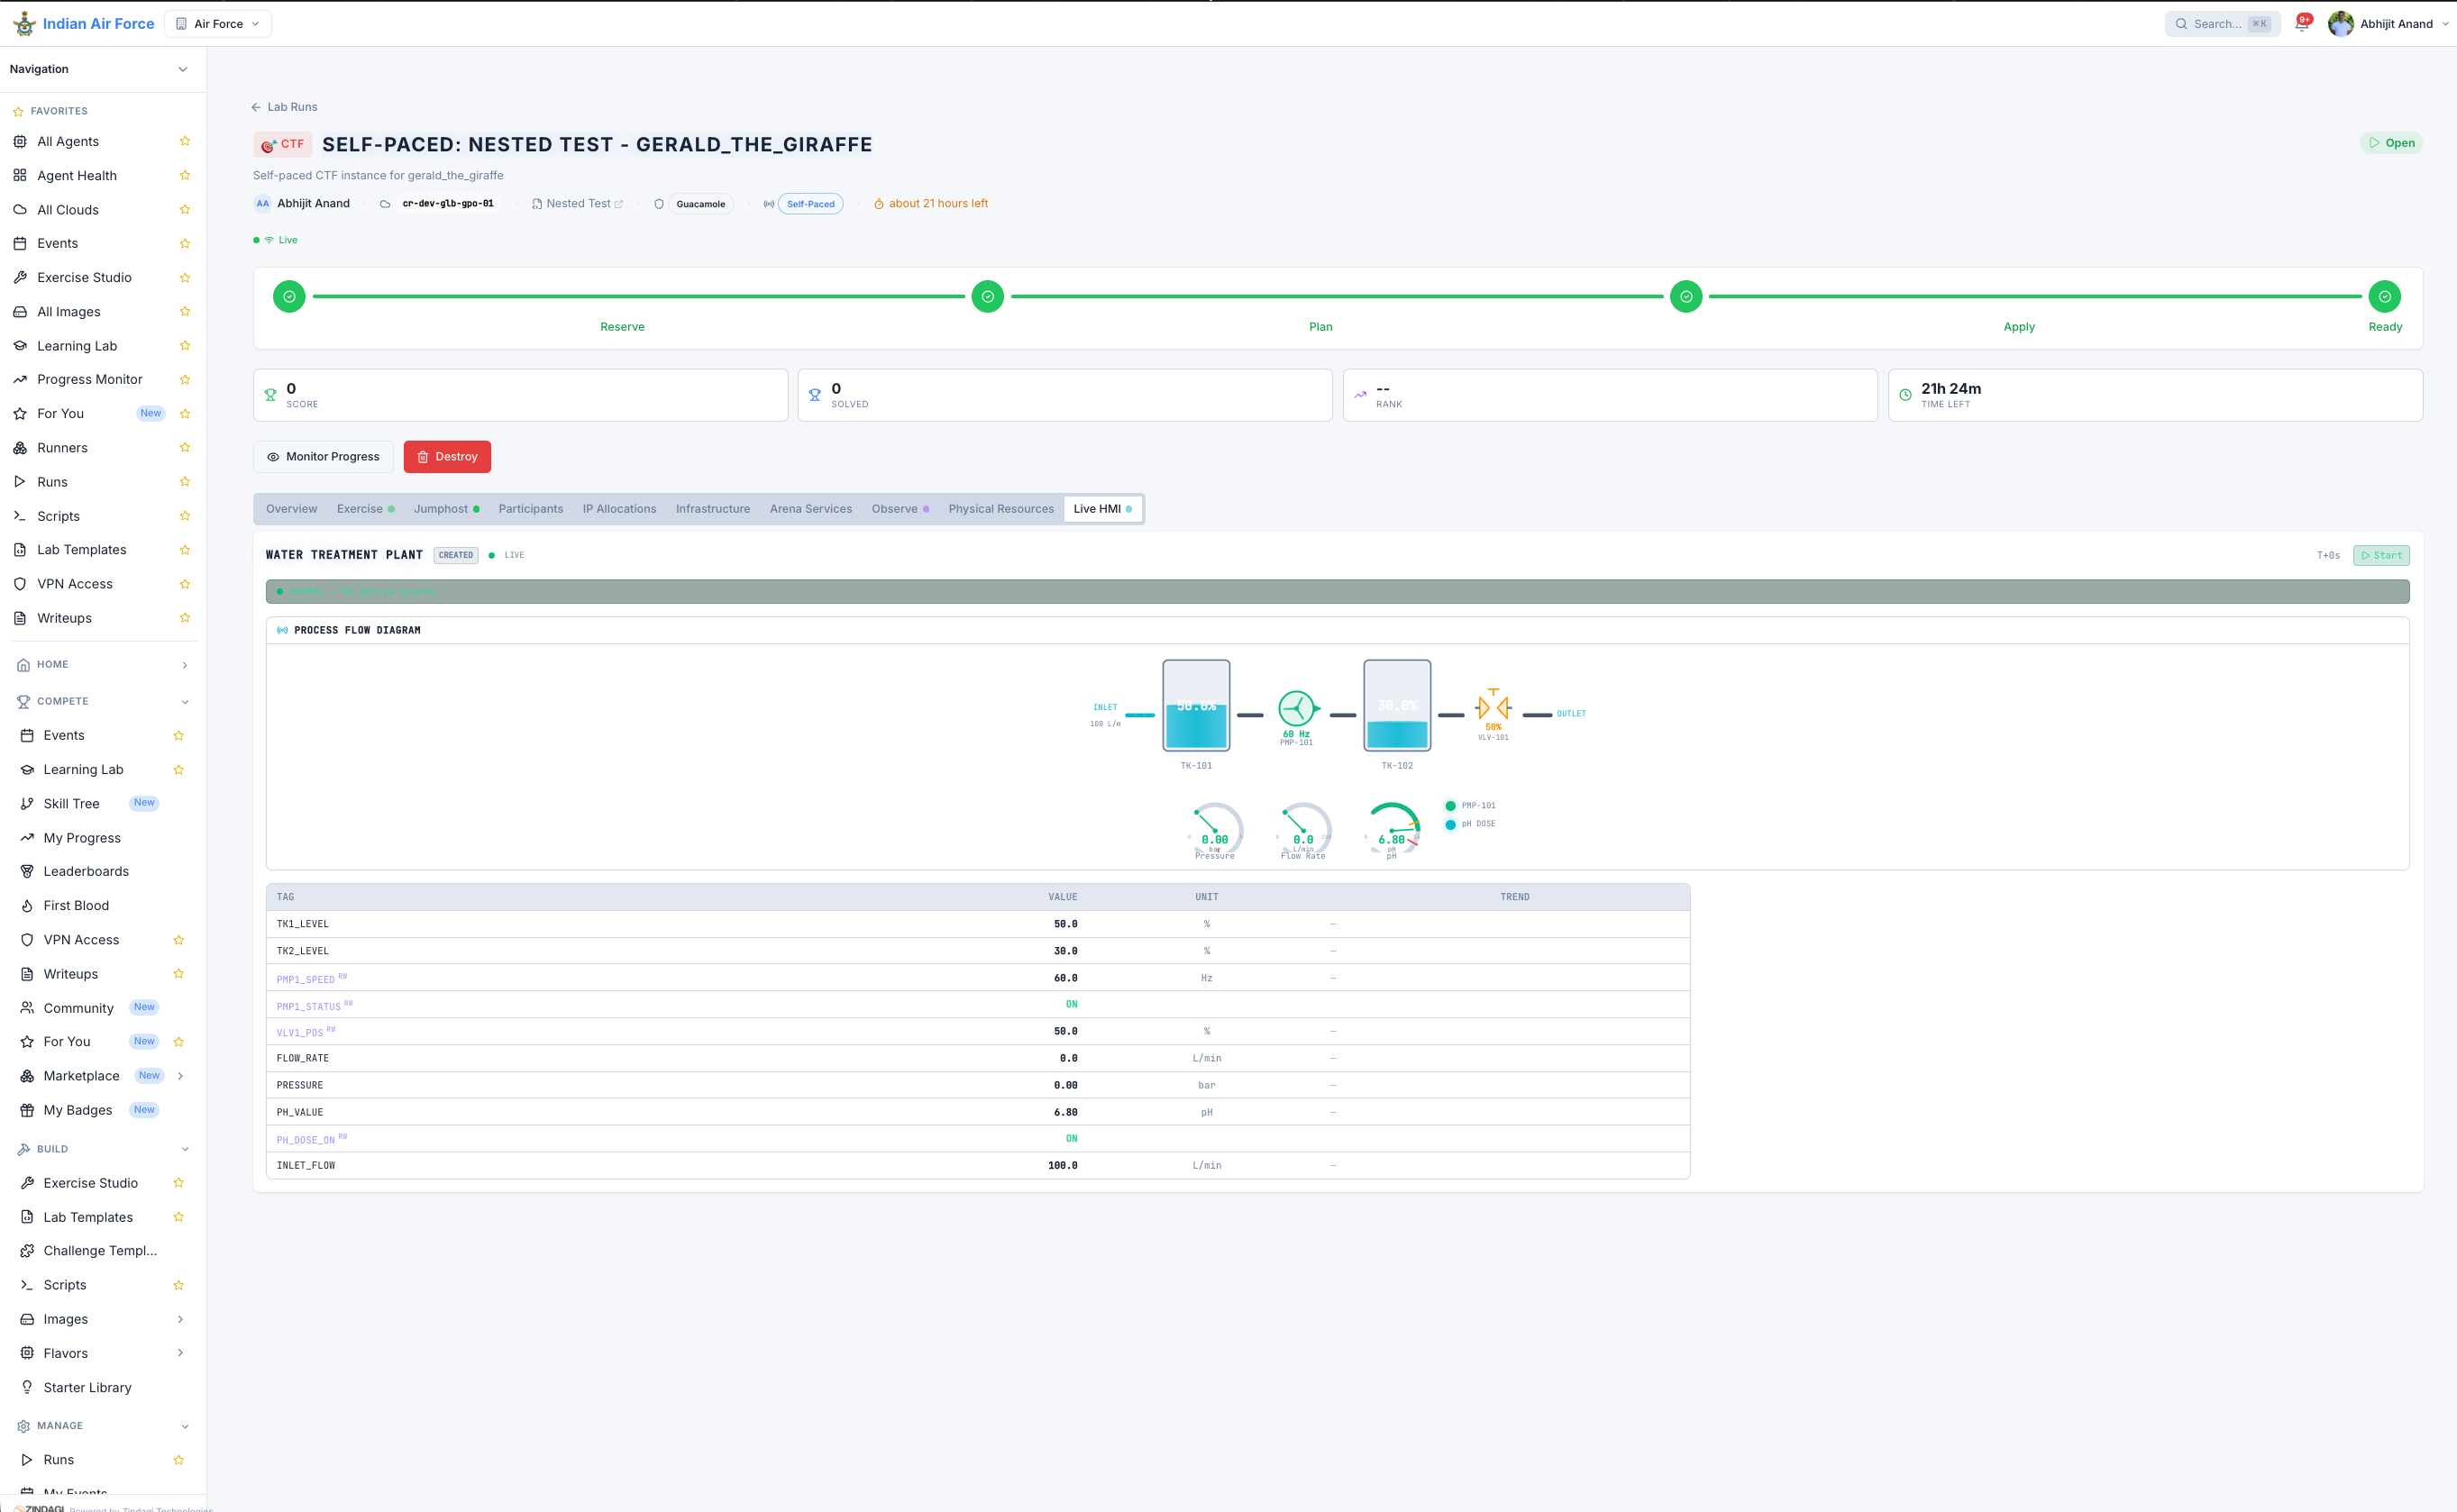Click the VLV-101 valve symbol
2457x1512 pixels.
[x=1493, y=707]
